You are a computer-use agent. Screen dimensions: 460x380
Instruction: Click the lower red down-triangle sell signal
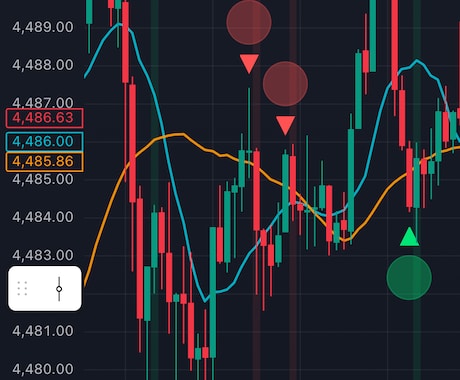(x=286, y=125)
